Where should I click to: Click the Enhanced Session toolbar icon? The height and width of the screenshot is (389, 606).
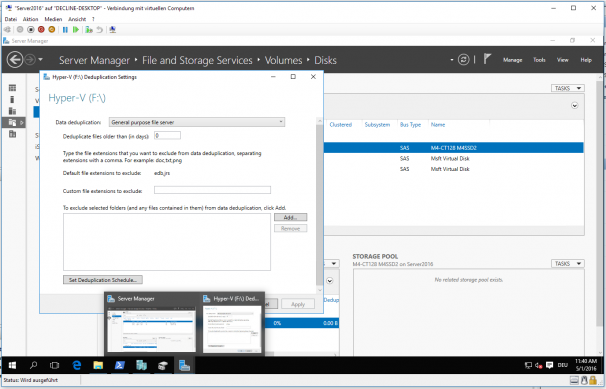tap(112, 29)
